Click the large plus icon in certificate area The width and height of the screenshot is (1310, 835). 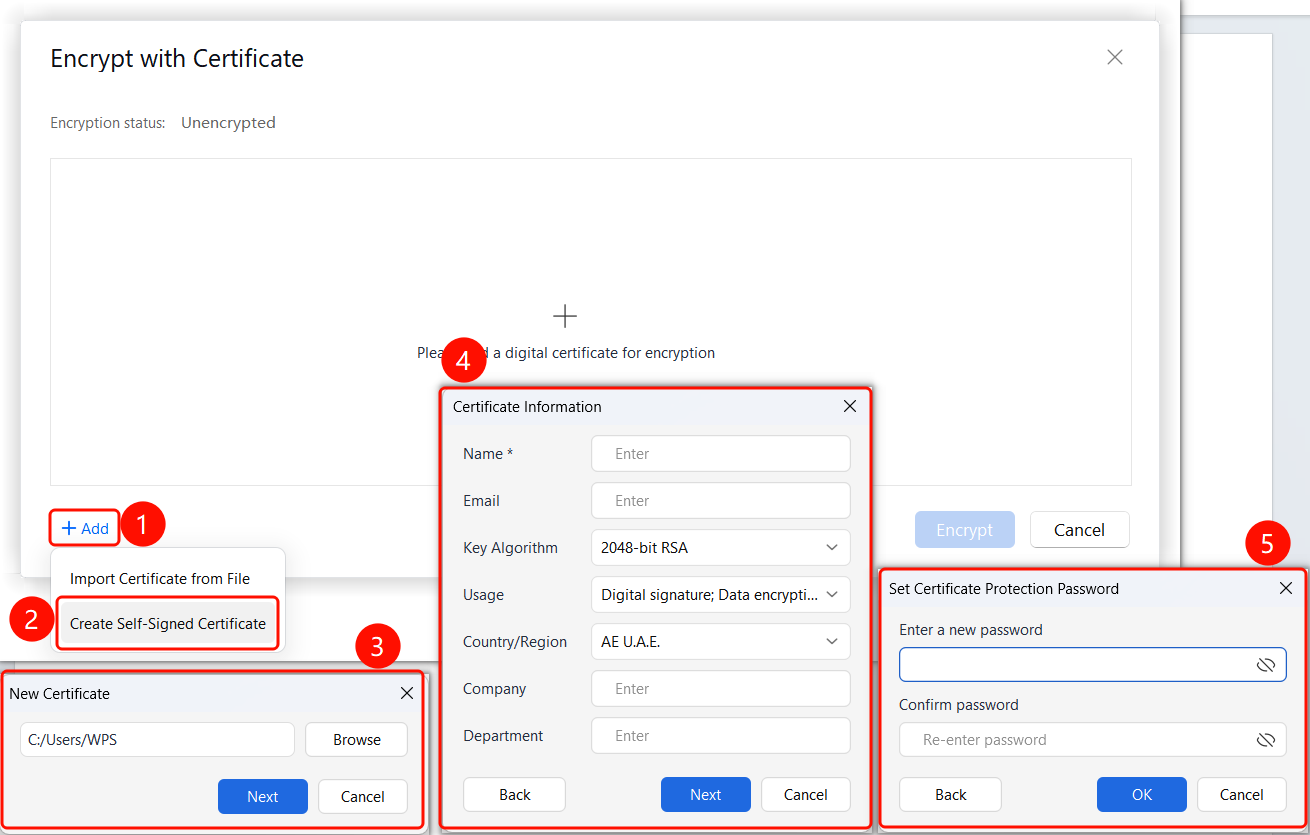pos(565,317)
